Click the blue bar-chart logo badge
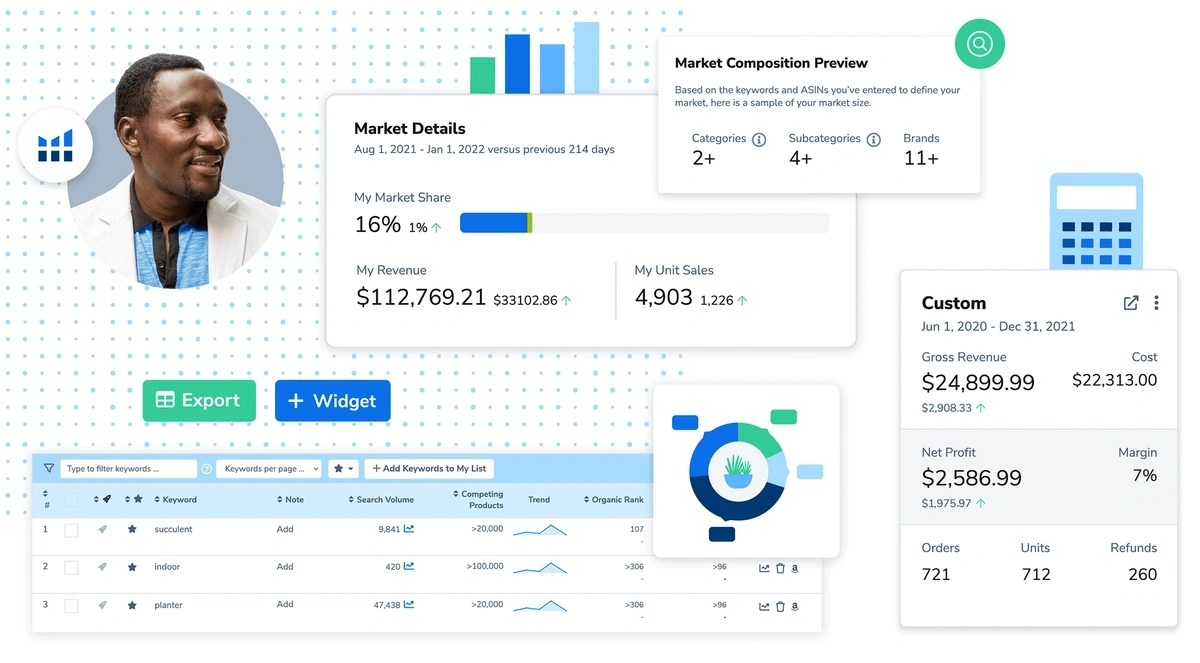This screenshot has width=1200, height=663. 56,146
